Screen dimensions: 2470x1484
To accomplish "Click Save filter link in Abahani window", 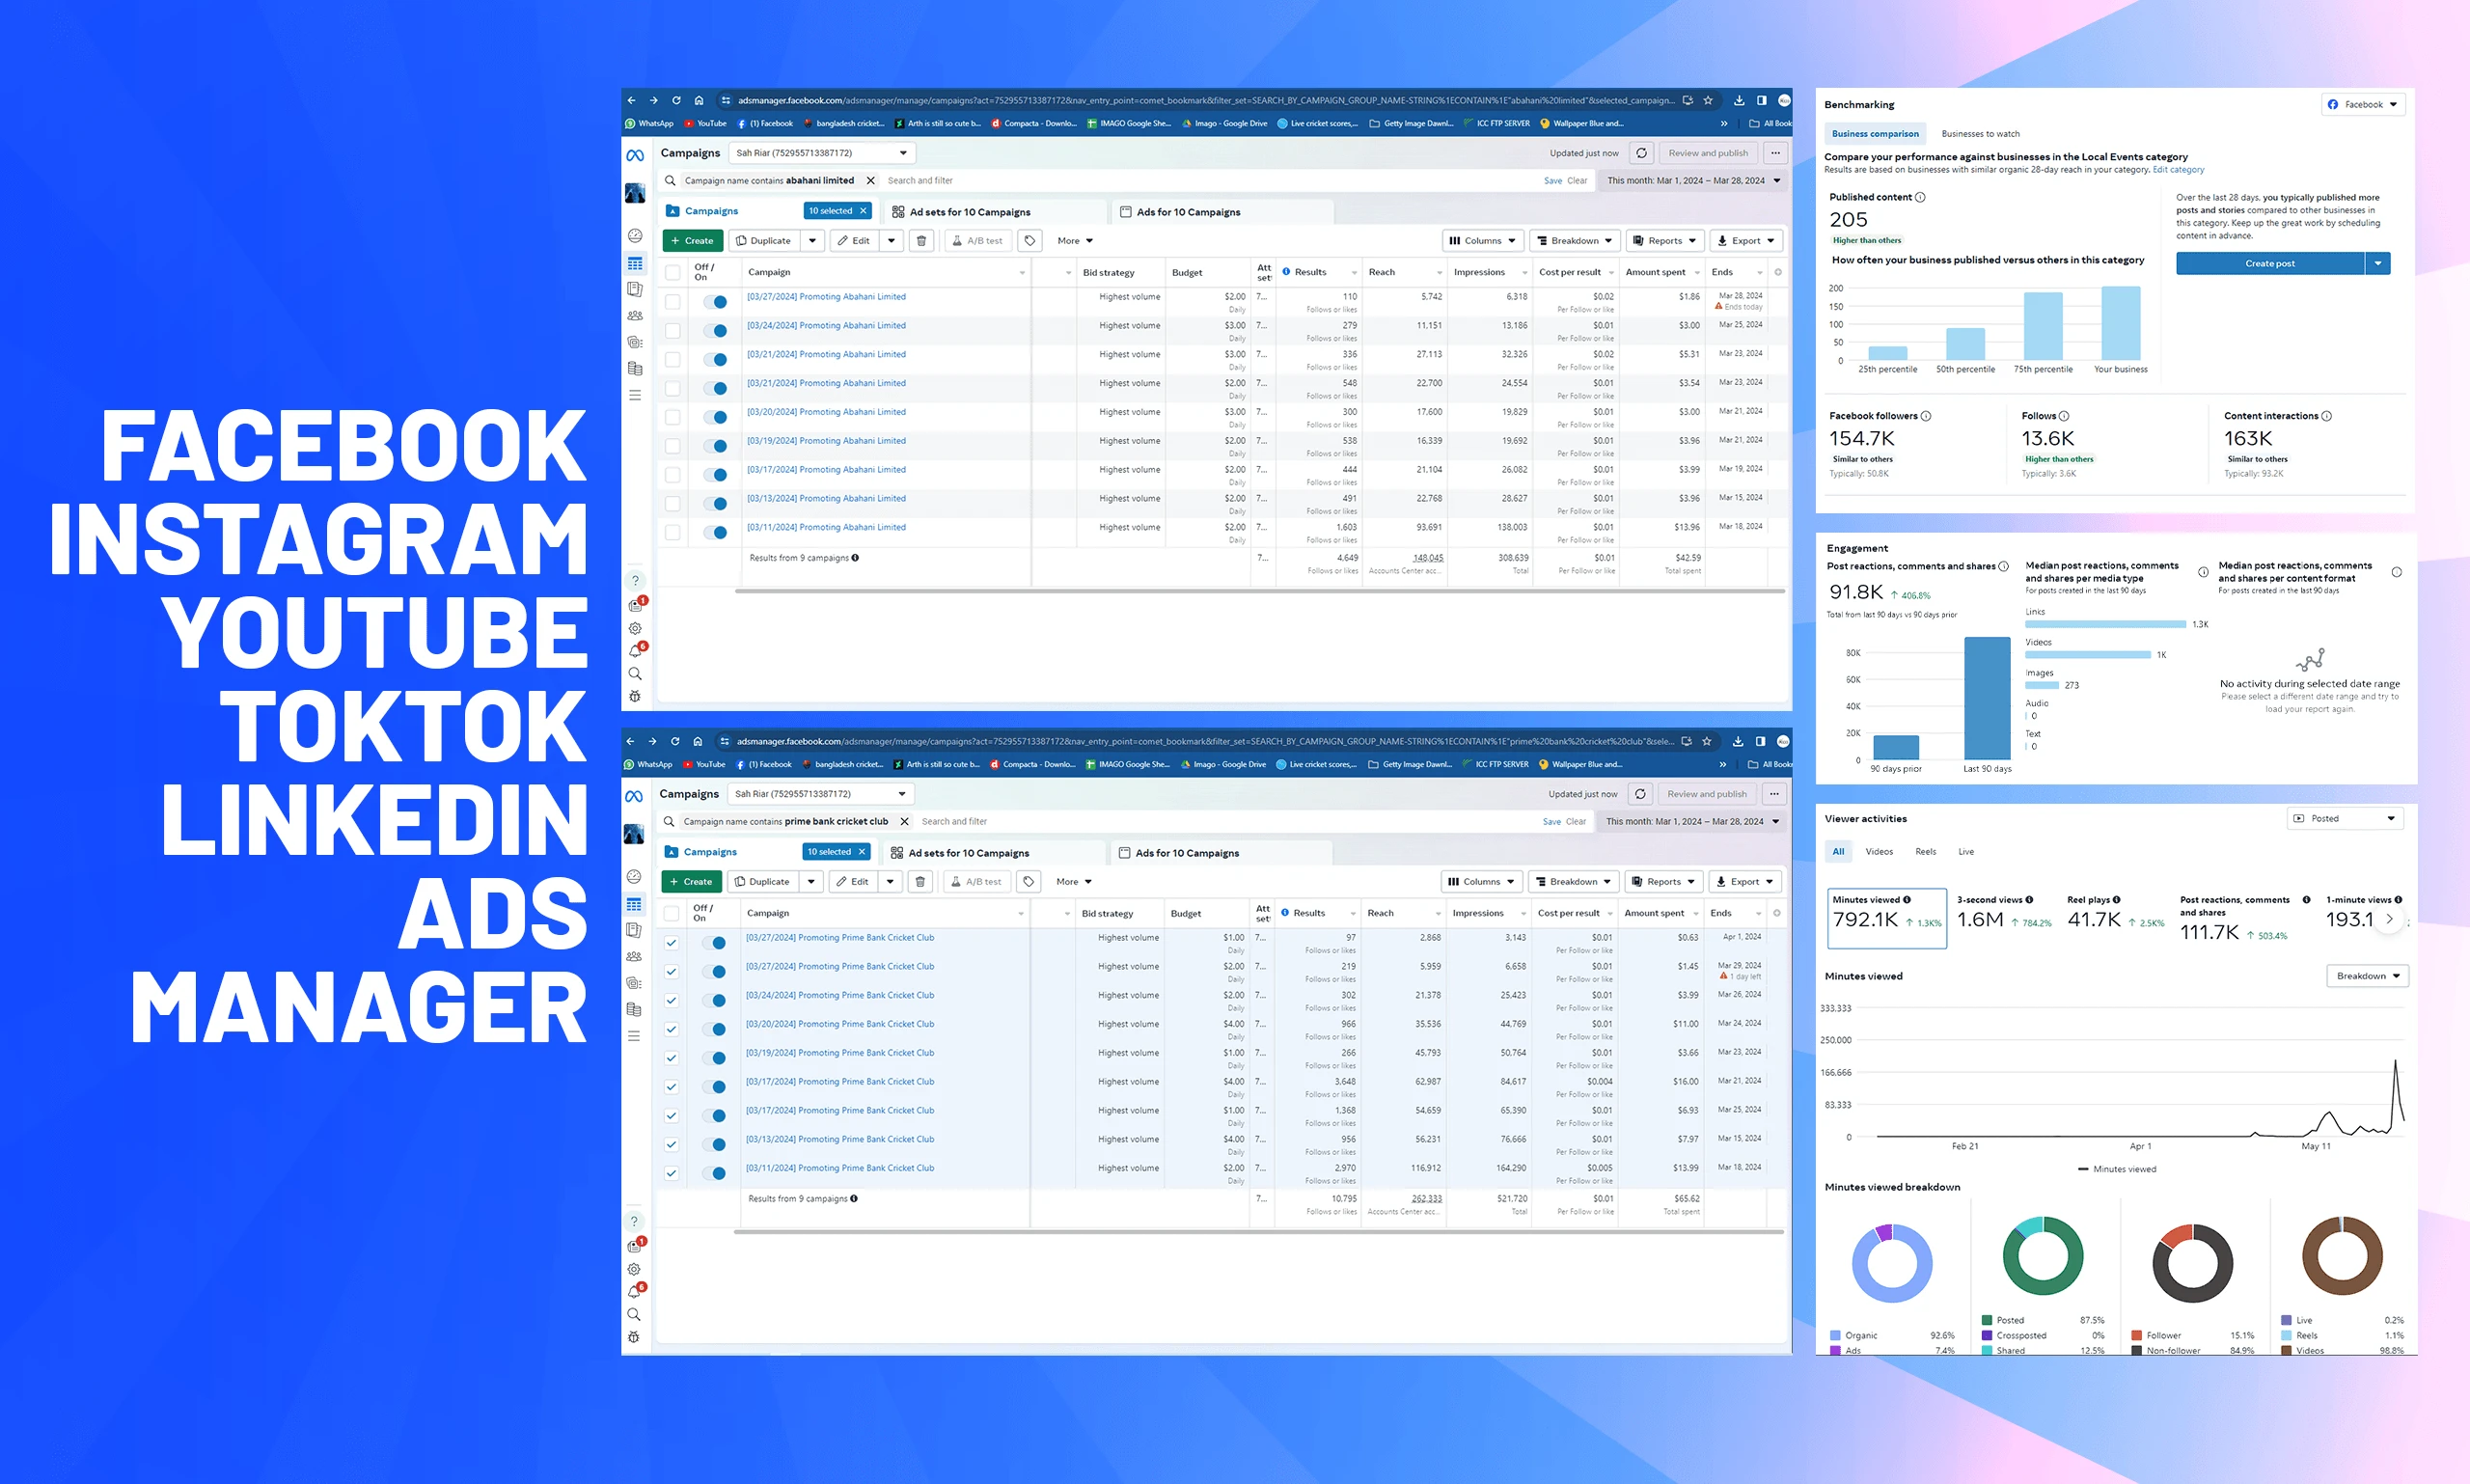I will pyautogui.click(x=1552, y=181).
